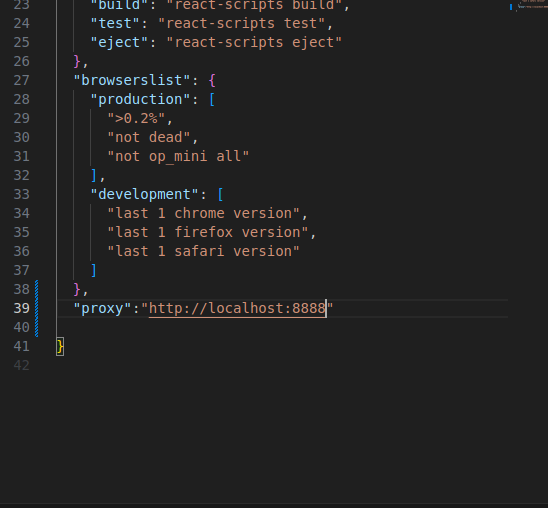Open the http://localhost:8888 link
The width and height of the screenshot is (548, 508).
pos(237,309)
